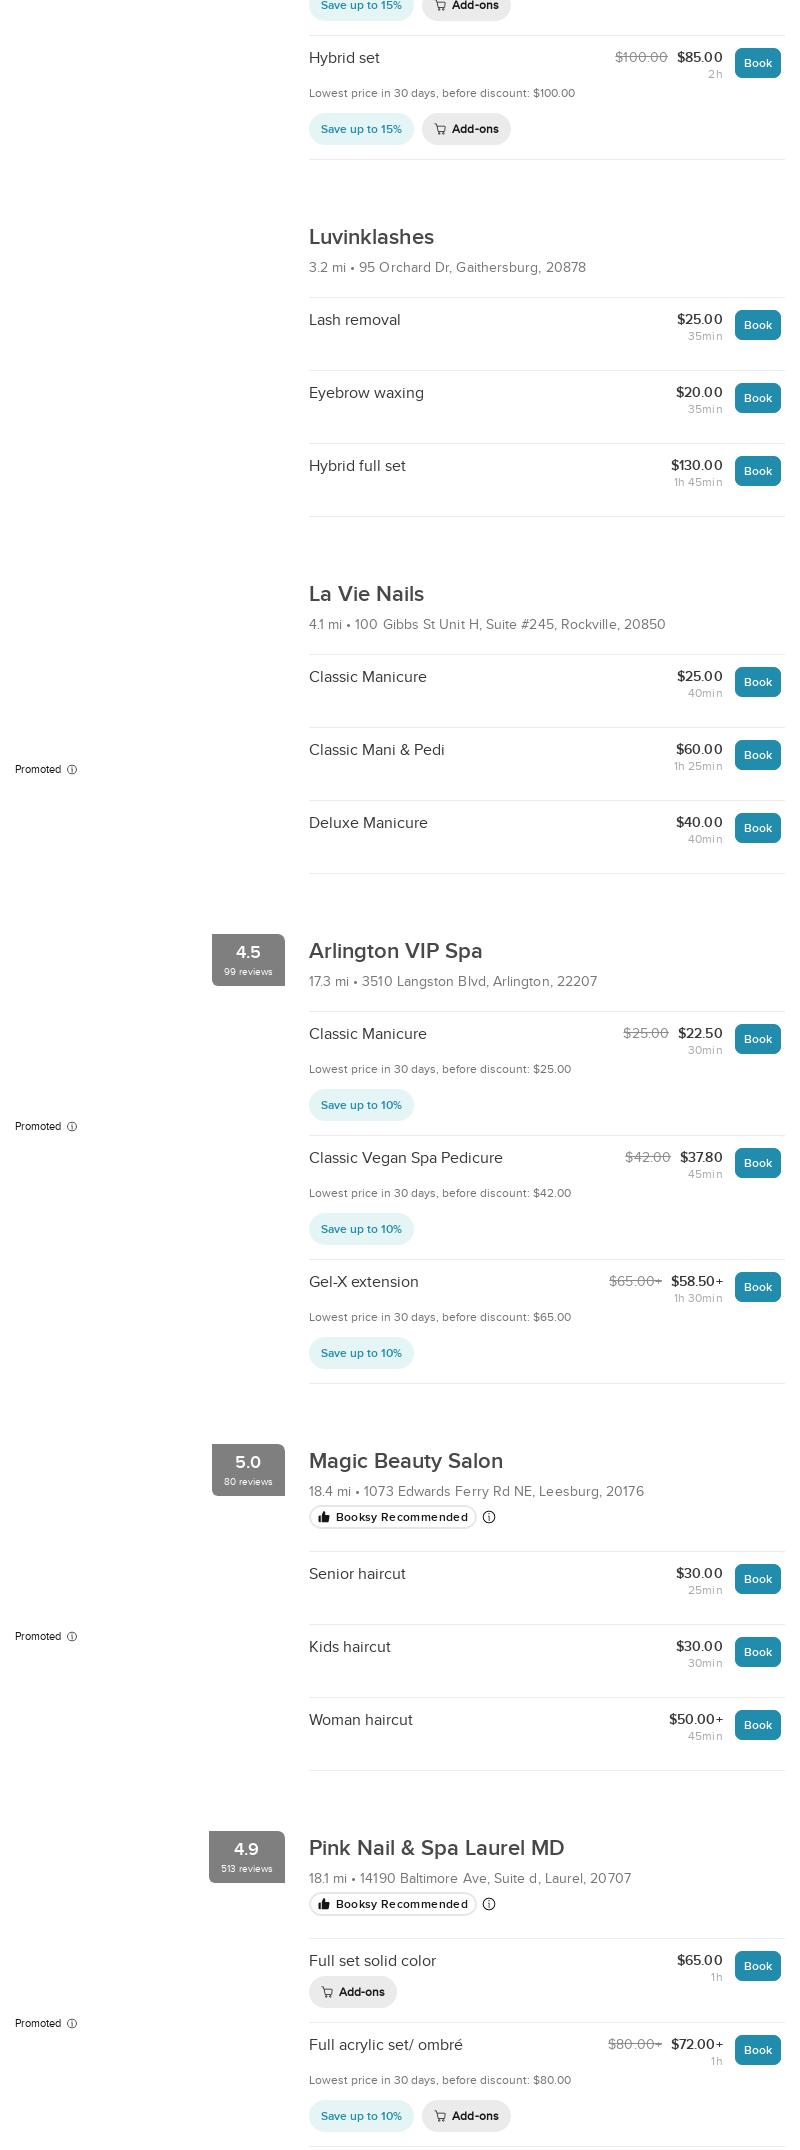Screen dimensions: 800x2150
Task: Open the Luvinklashes business page
Action: (371, 237)
